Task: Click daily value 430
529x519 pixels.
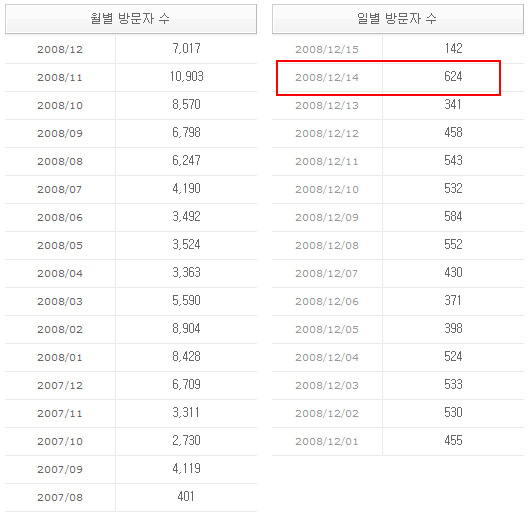Action: tap(453, 273)
